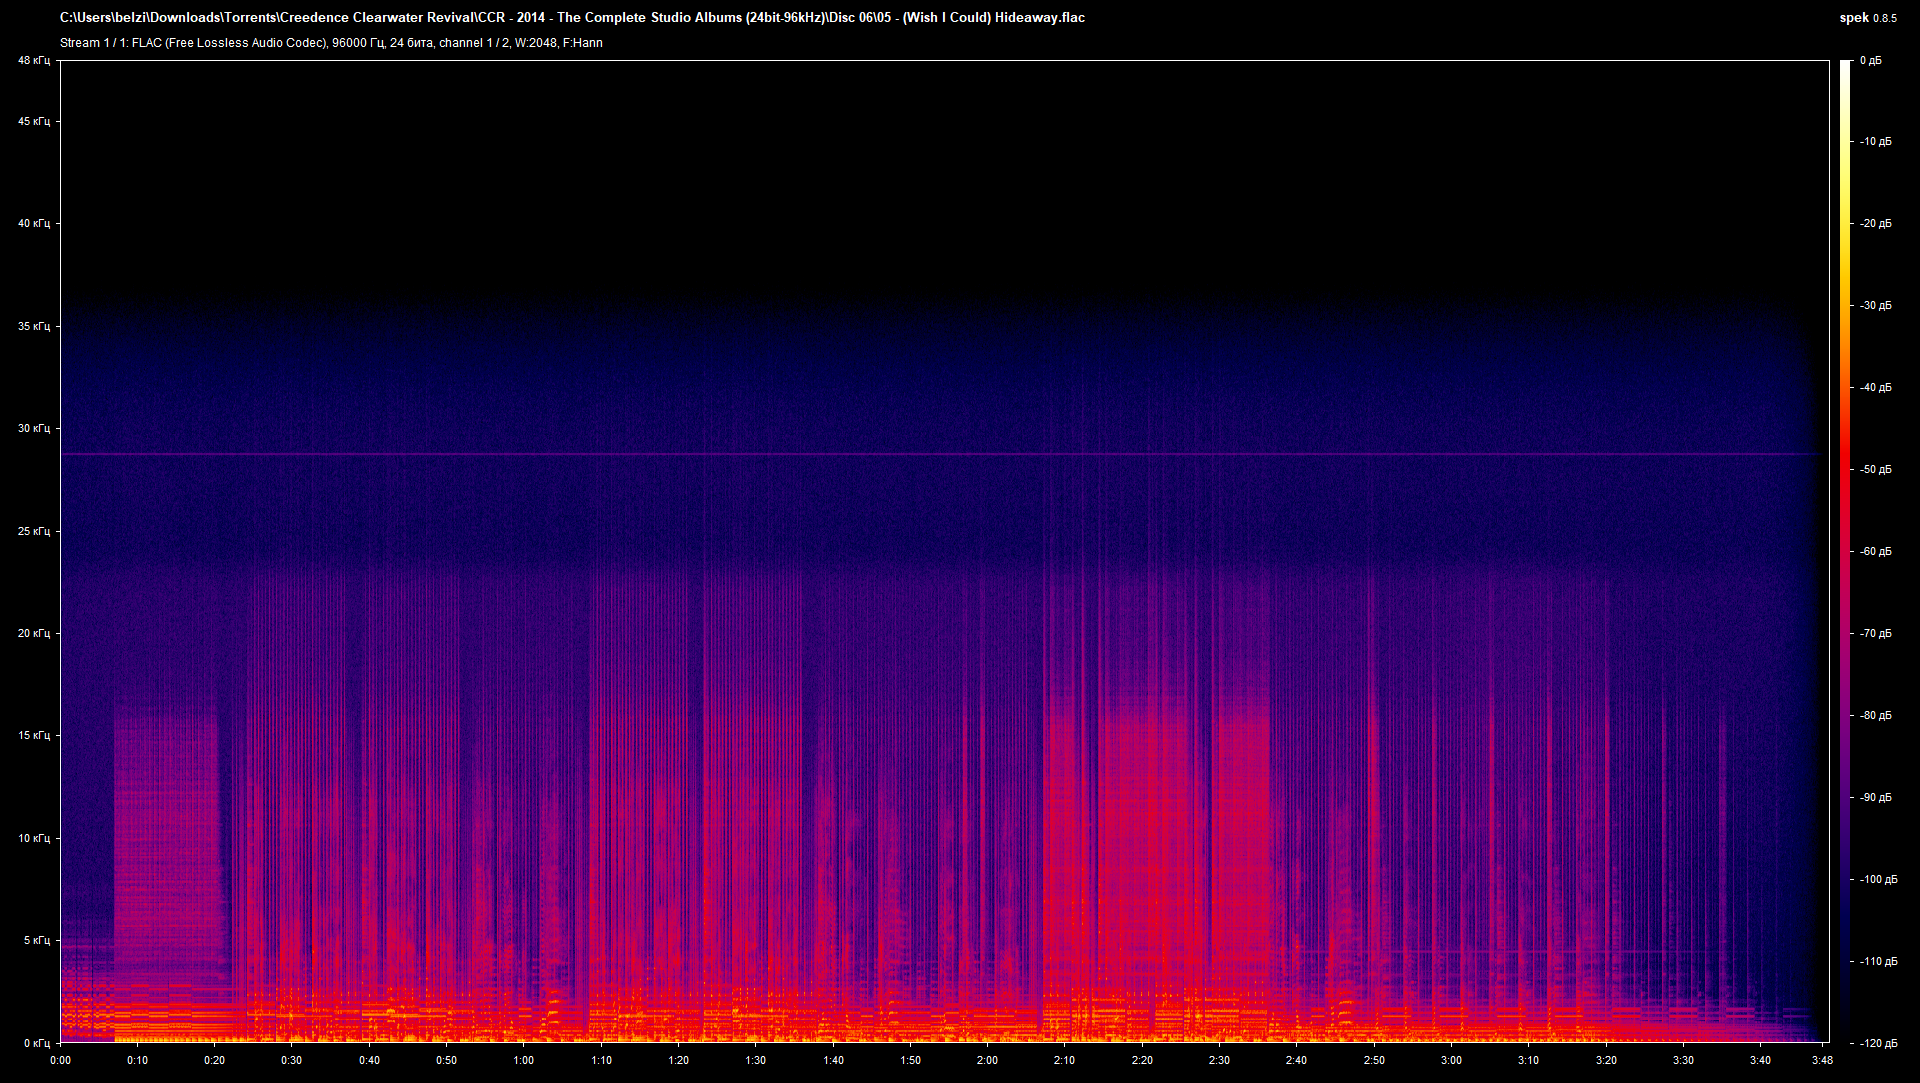Click the 48 кГц frequency axis label

coord(33,60)
